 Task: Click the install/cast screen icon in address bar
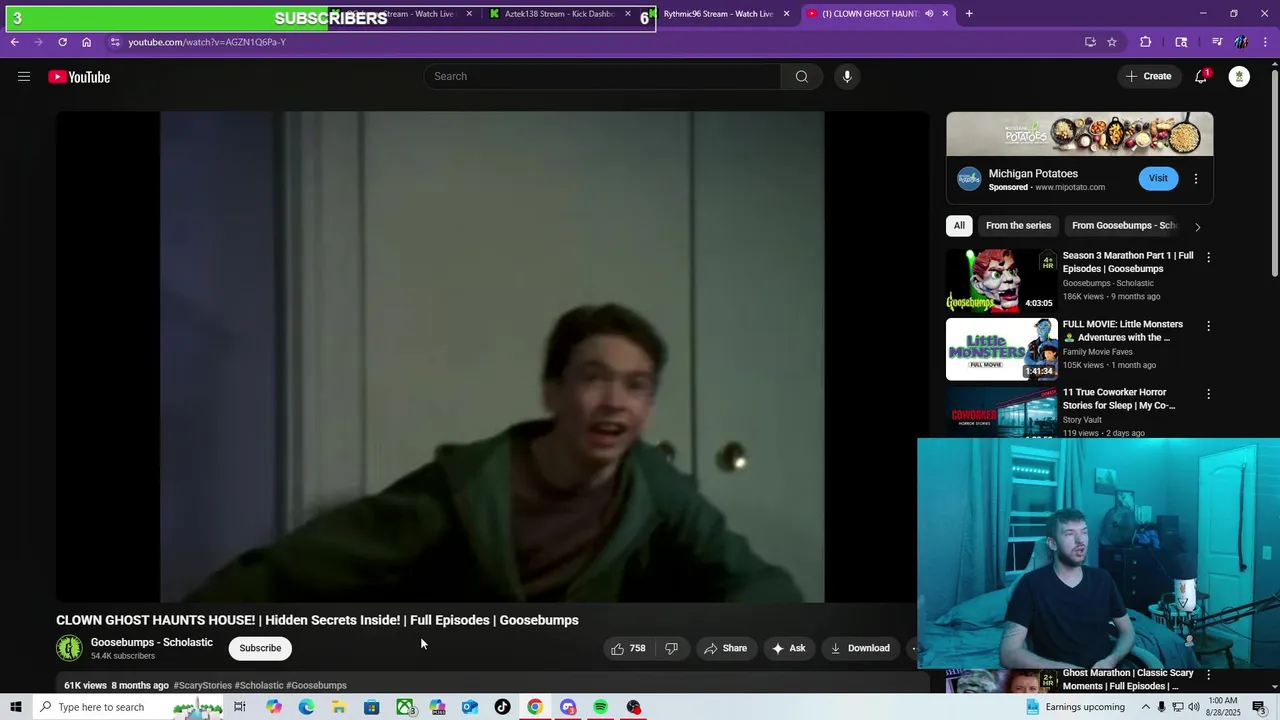[1090, 42]
